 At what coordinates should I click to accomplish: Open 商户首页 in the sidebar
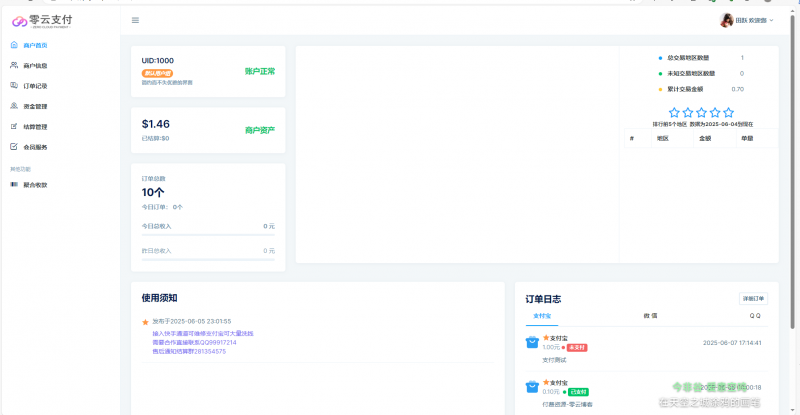pyautogui.click(x=35, y=46)
